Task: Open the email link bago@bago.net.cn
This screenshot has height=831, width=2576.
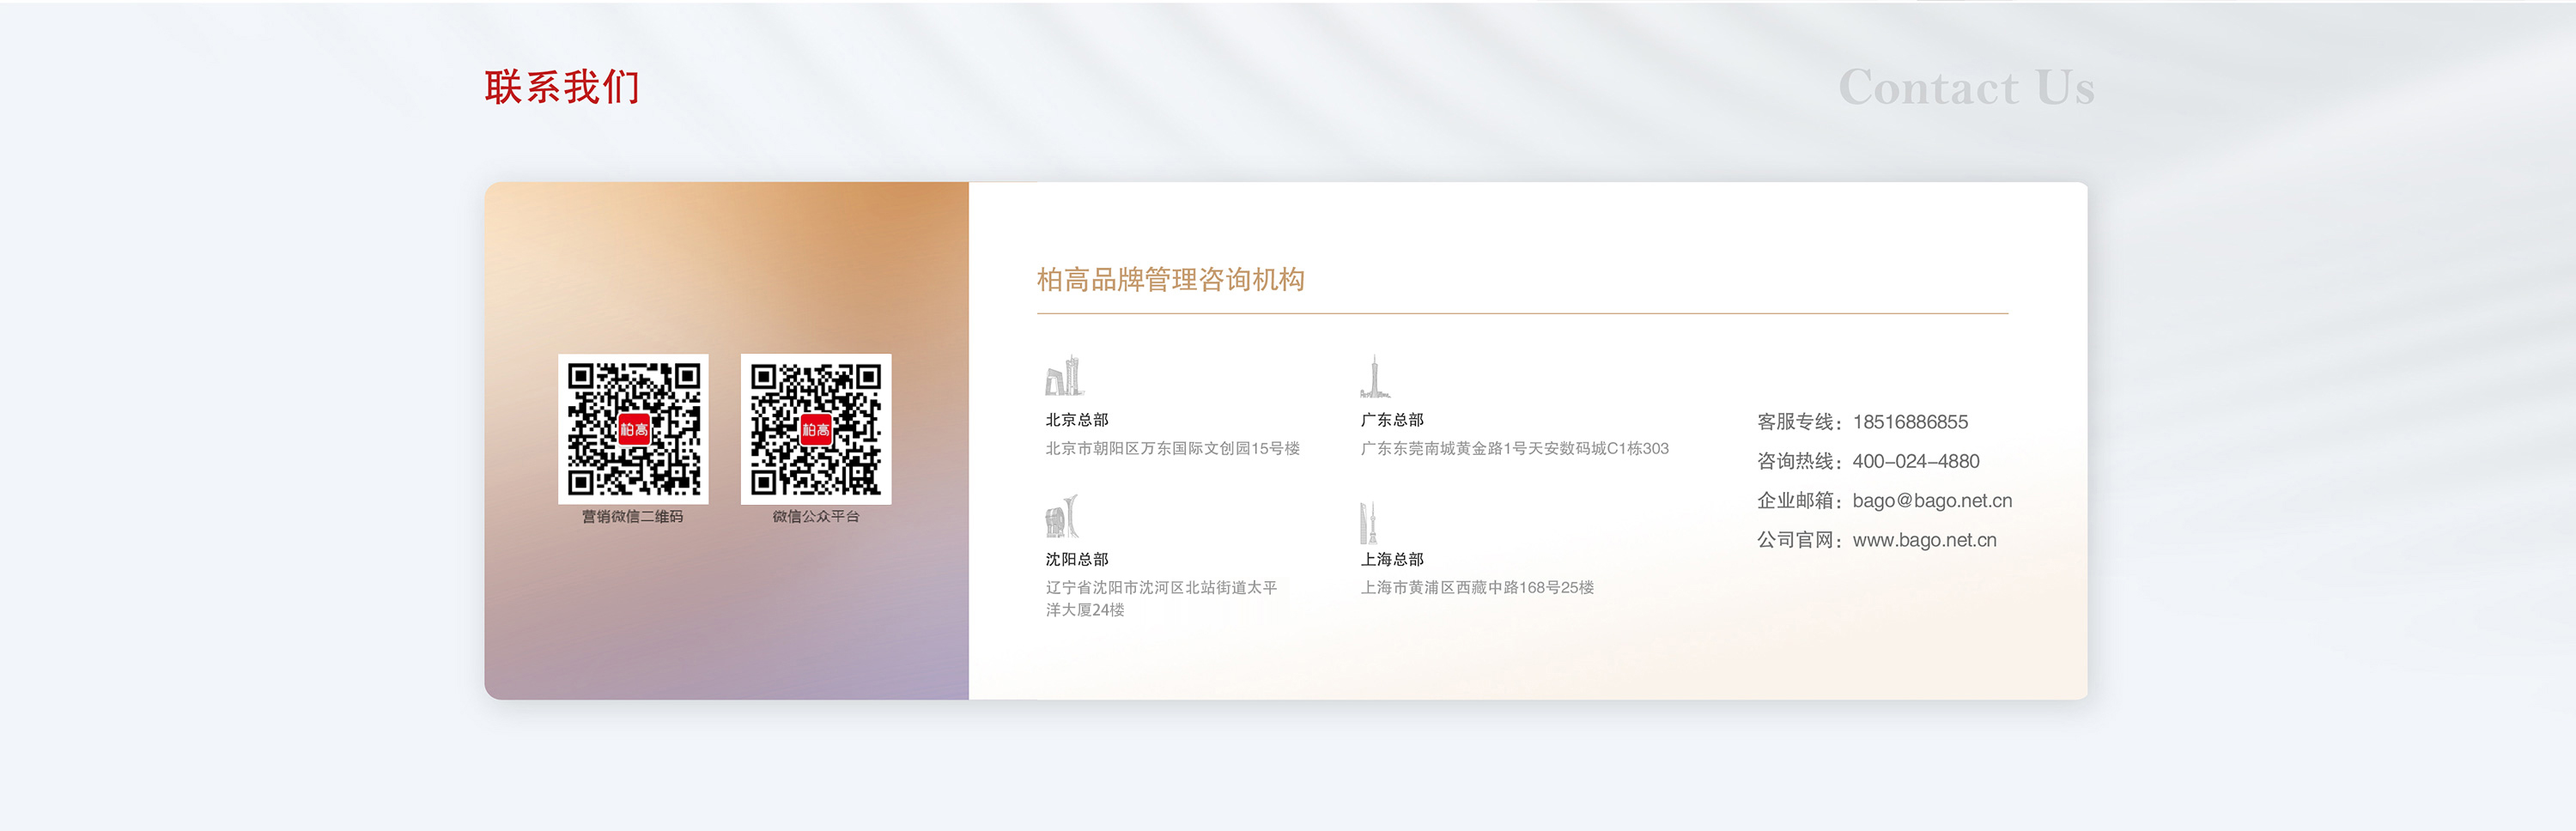Action: click(x=1932, y=501)
